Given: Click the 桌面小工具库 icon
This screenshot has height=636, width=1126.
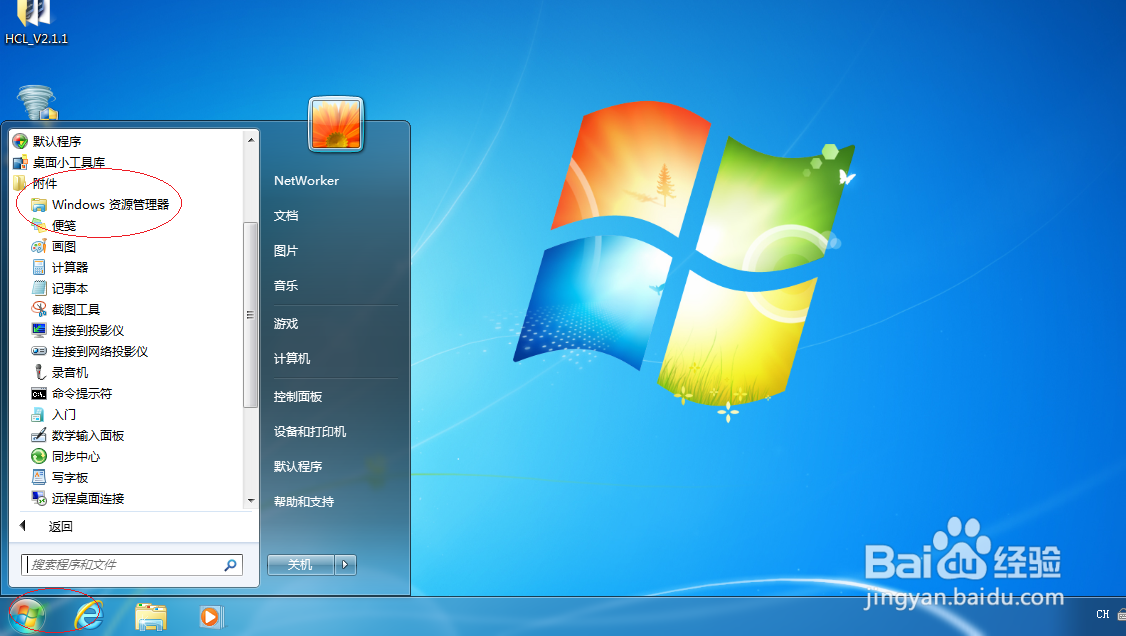Looking at the screenshot, I should (x=20, y=162).
